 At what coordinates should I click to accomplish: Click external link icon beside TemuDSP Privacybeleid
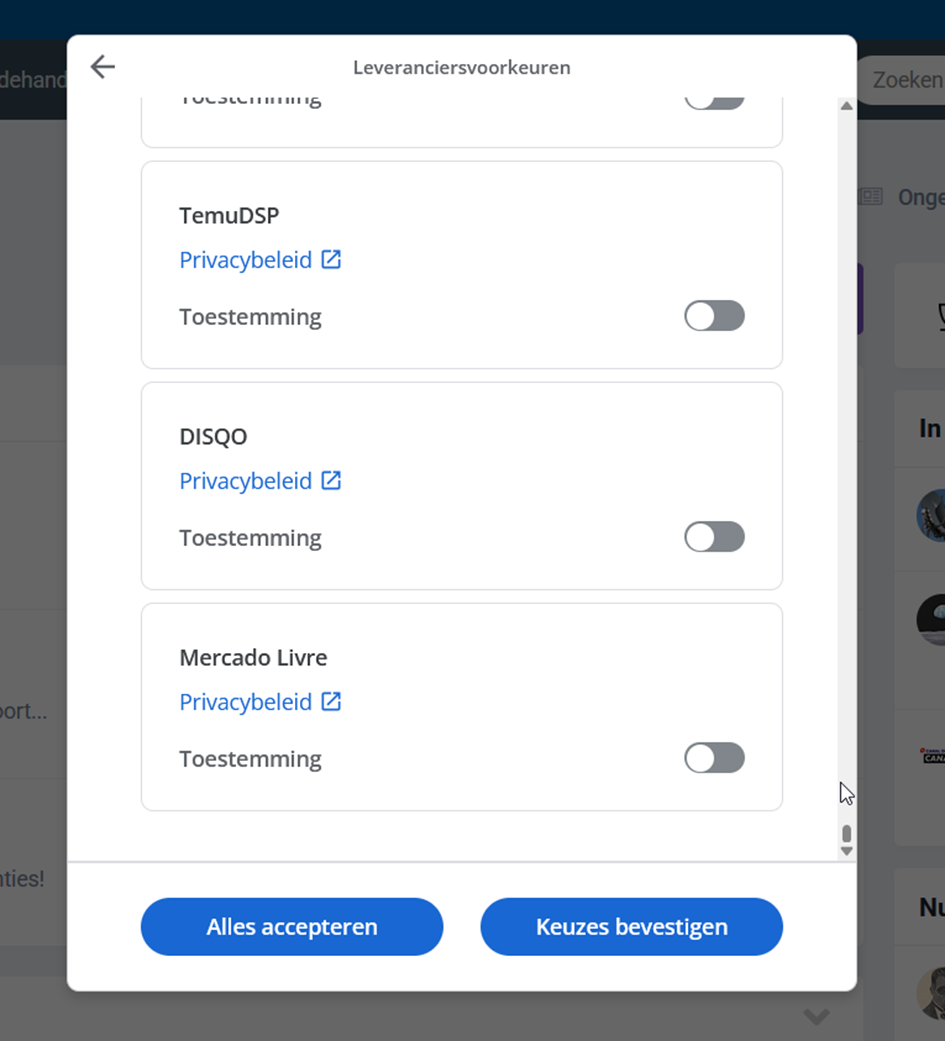(x=331, y=260)
